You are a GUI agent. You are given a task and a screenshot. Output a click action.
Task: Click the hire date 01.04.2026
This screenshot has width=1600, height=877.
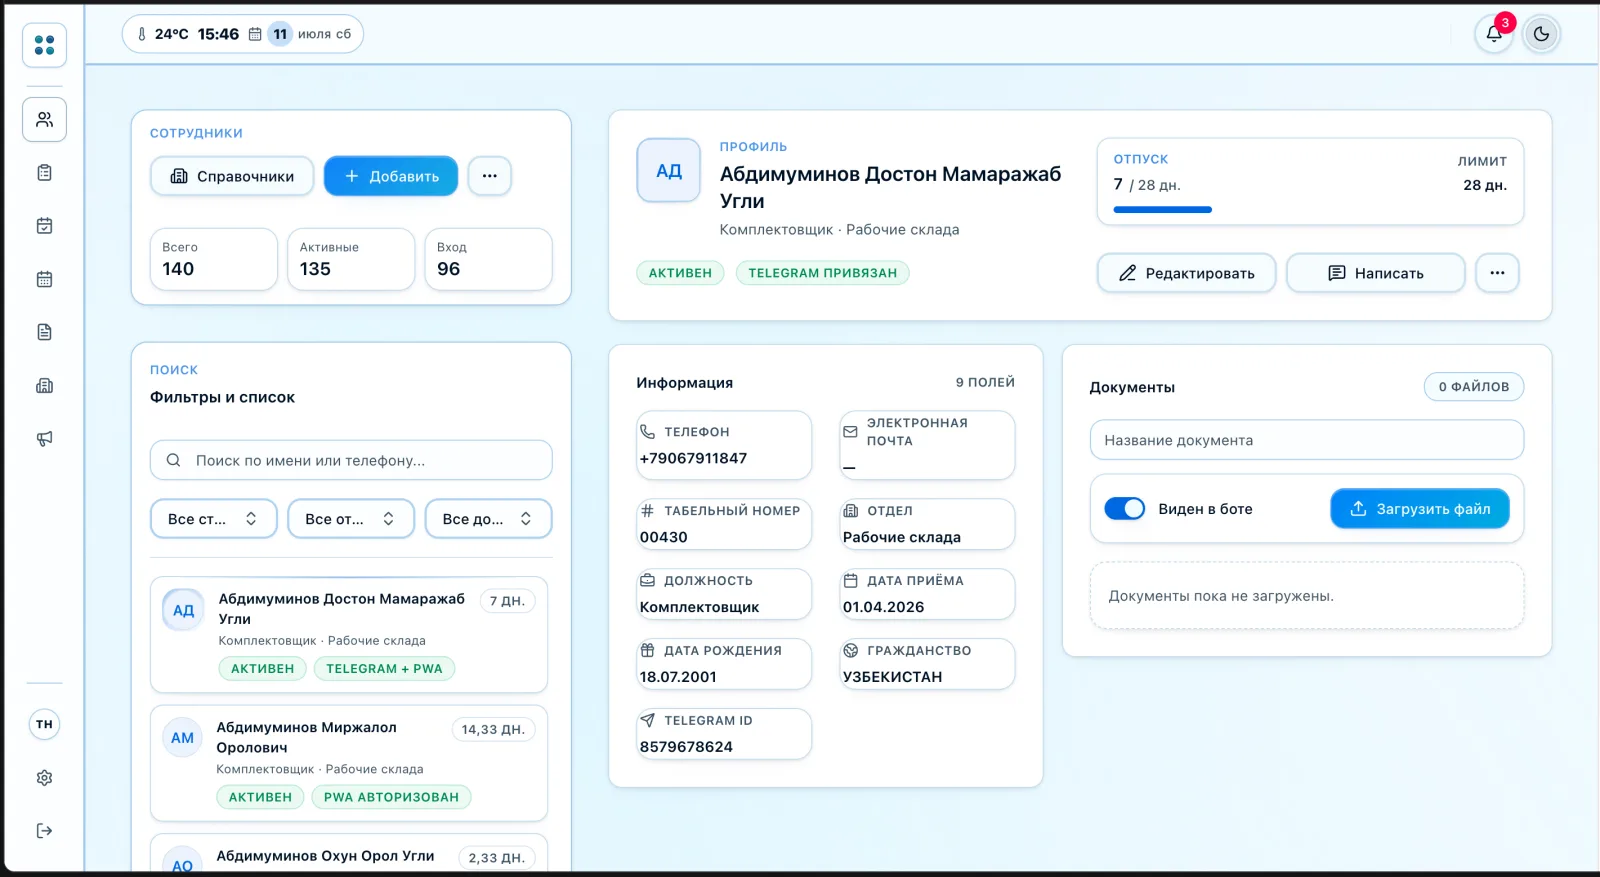(883, 607)
